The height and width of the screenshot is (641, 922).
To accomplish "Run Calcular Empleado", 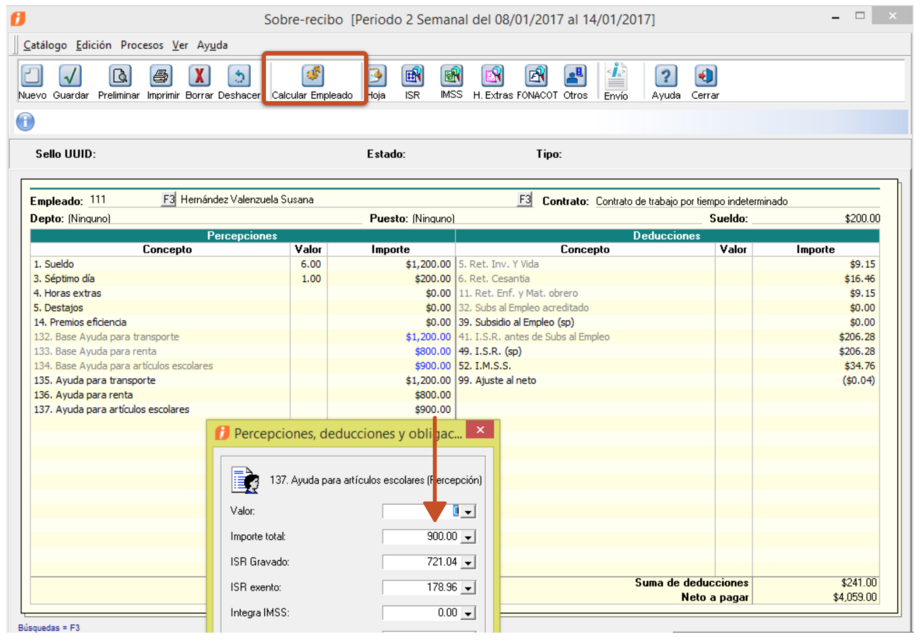I will click(312, 77).
